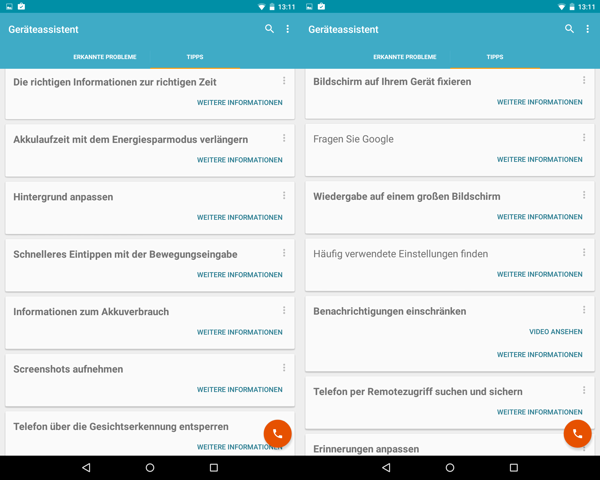
Task: Open options for 'Screenshots aufnehmen' card
Action: pos(284,367)
